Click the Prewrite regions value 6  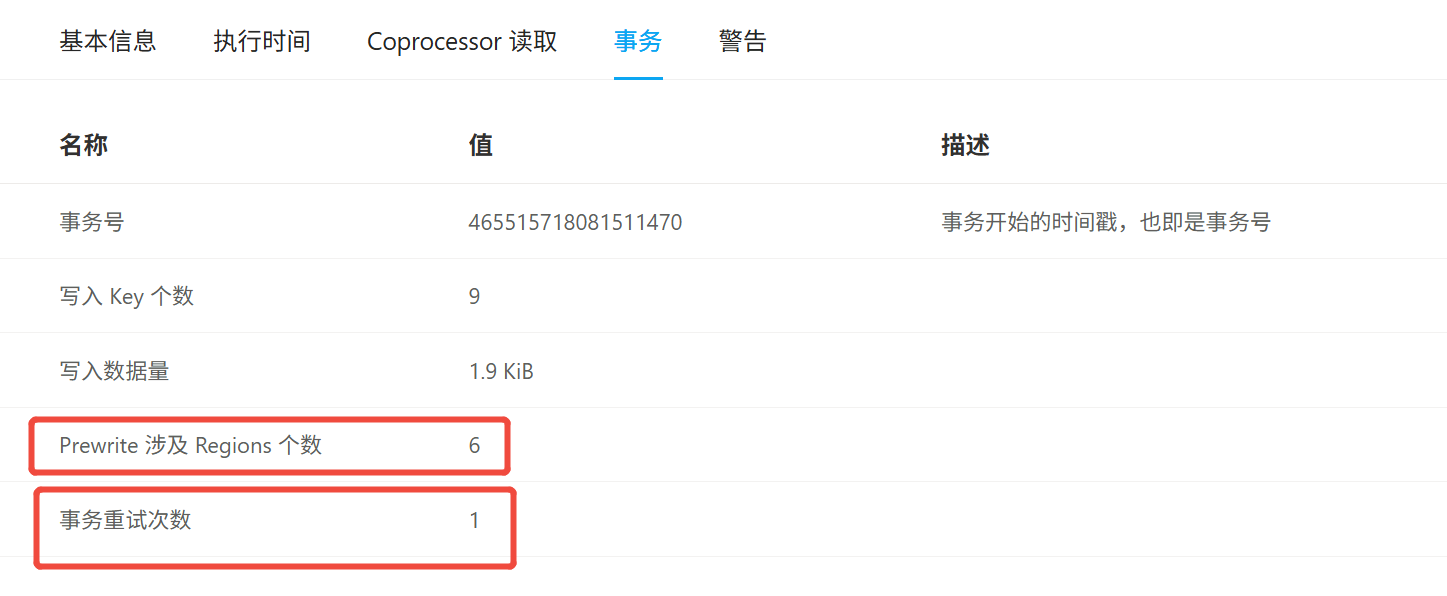(x=475, y=445)
